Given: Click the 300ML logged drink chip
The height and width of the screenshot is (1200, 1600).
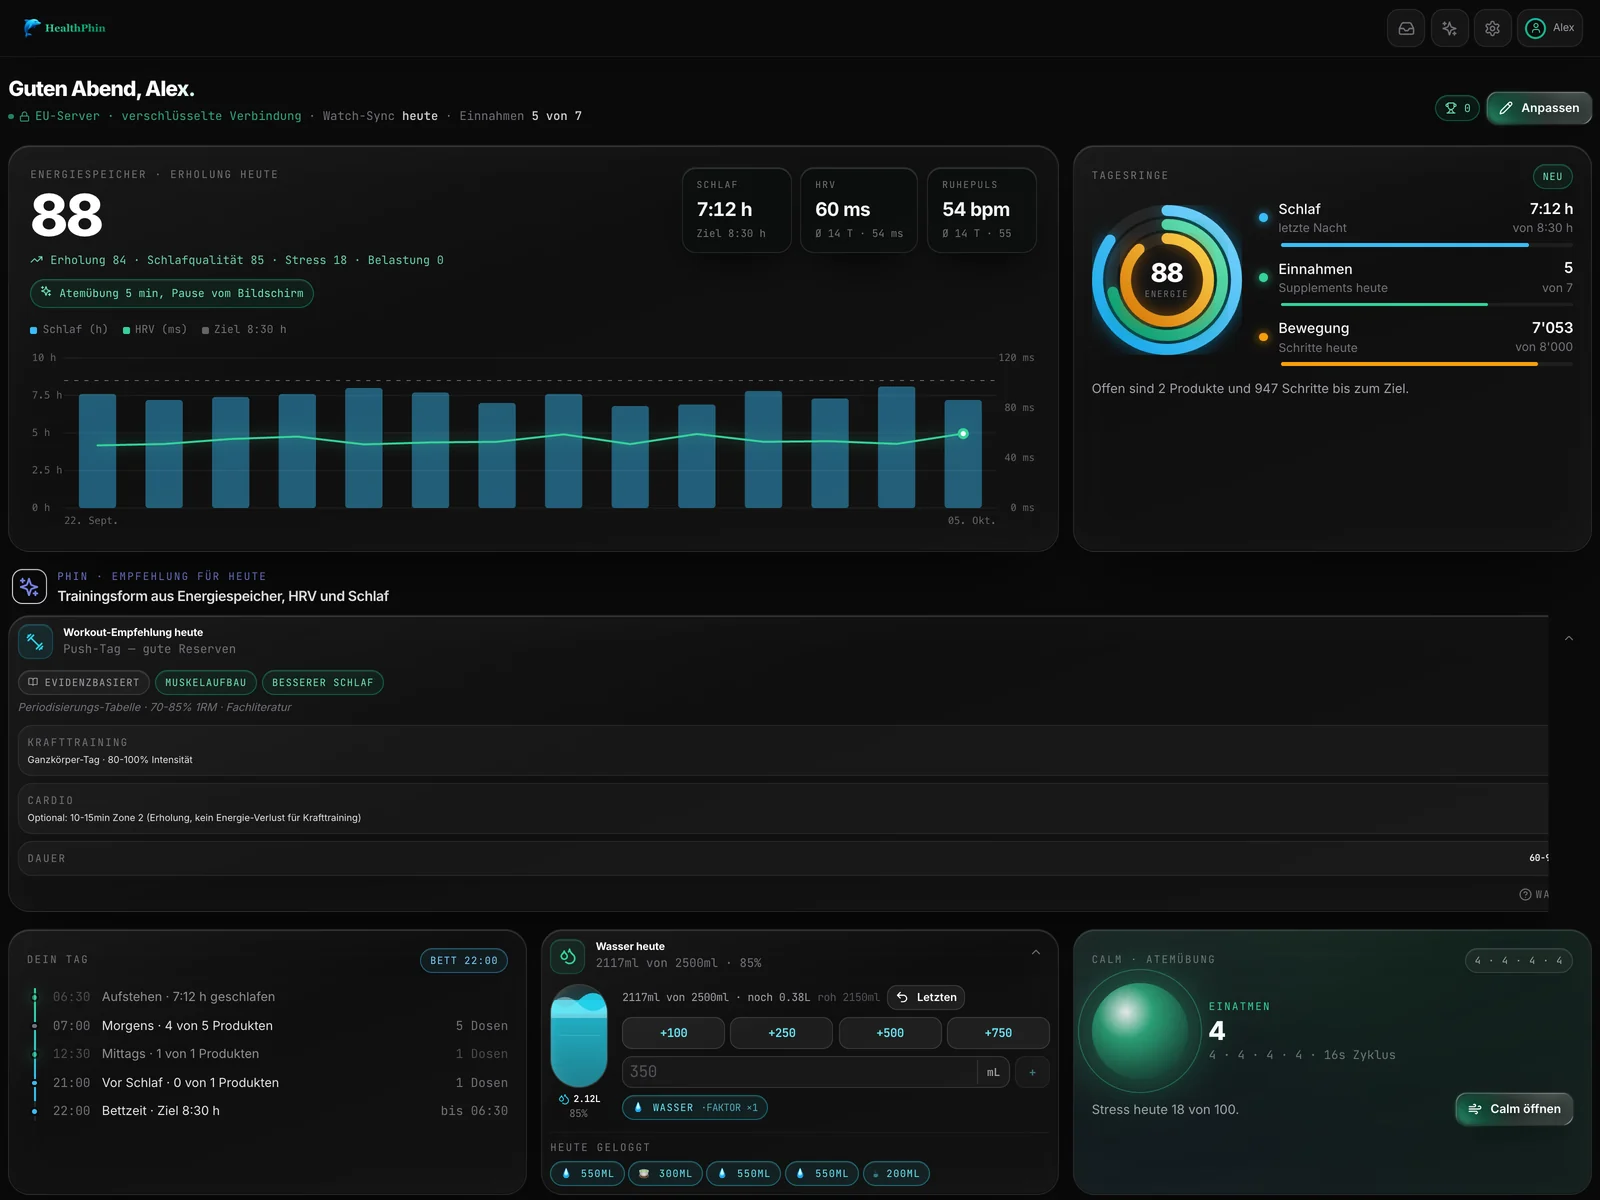Looking at the screenshot, I should coord(665,1174).
